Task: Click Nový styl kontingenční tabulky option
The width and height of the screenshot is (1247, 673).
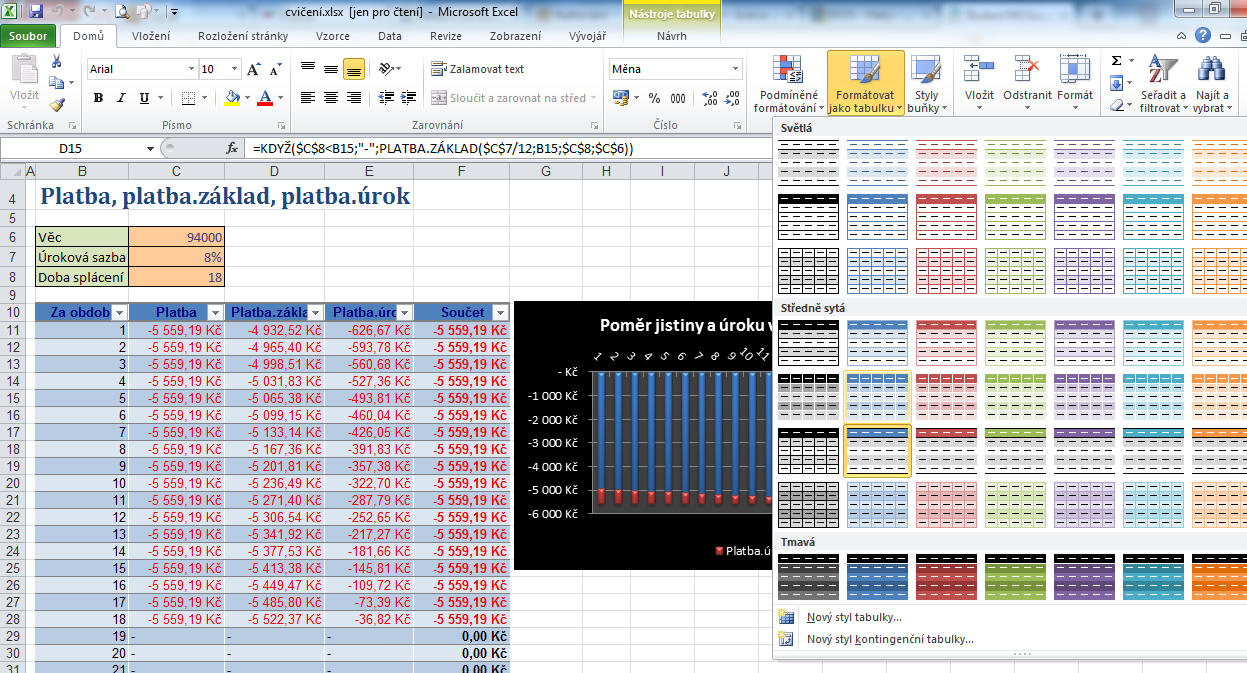Action: click(890, 639)
